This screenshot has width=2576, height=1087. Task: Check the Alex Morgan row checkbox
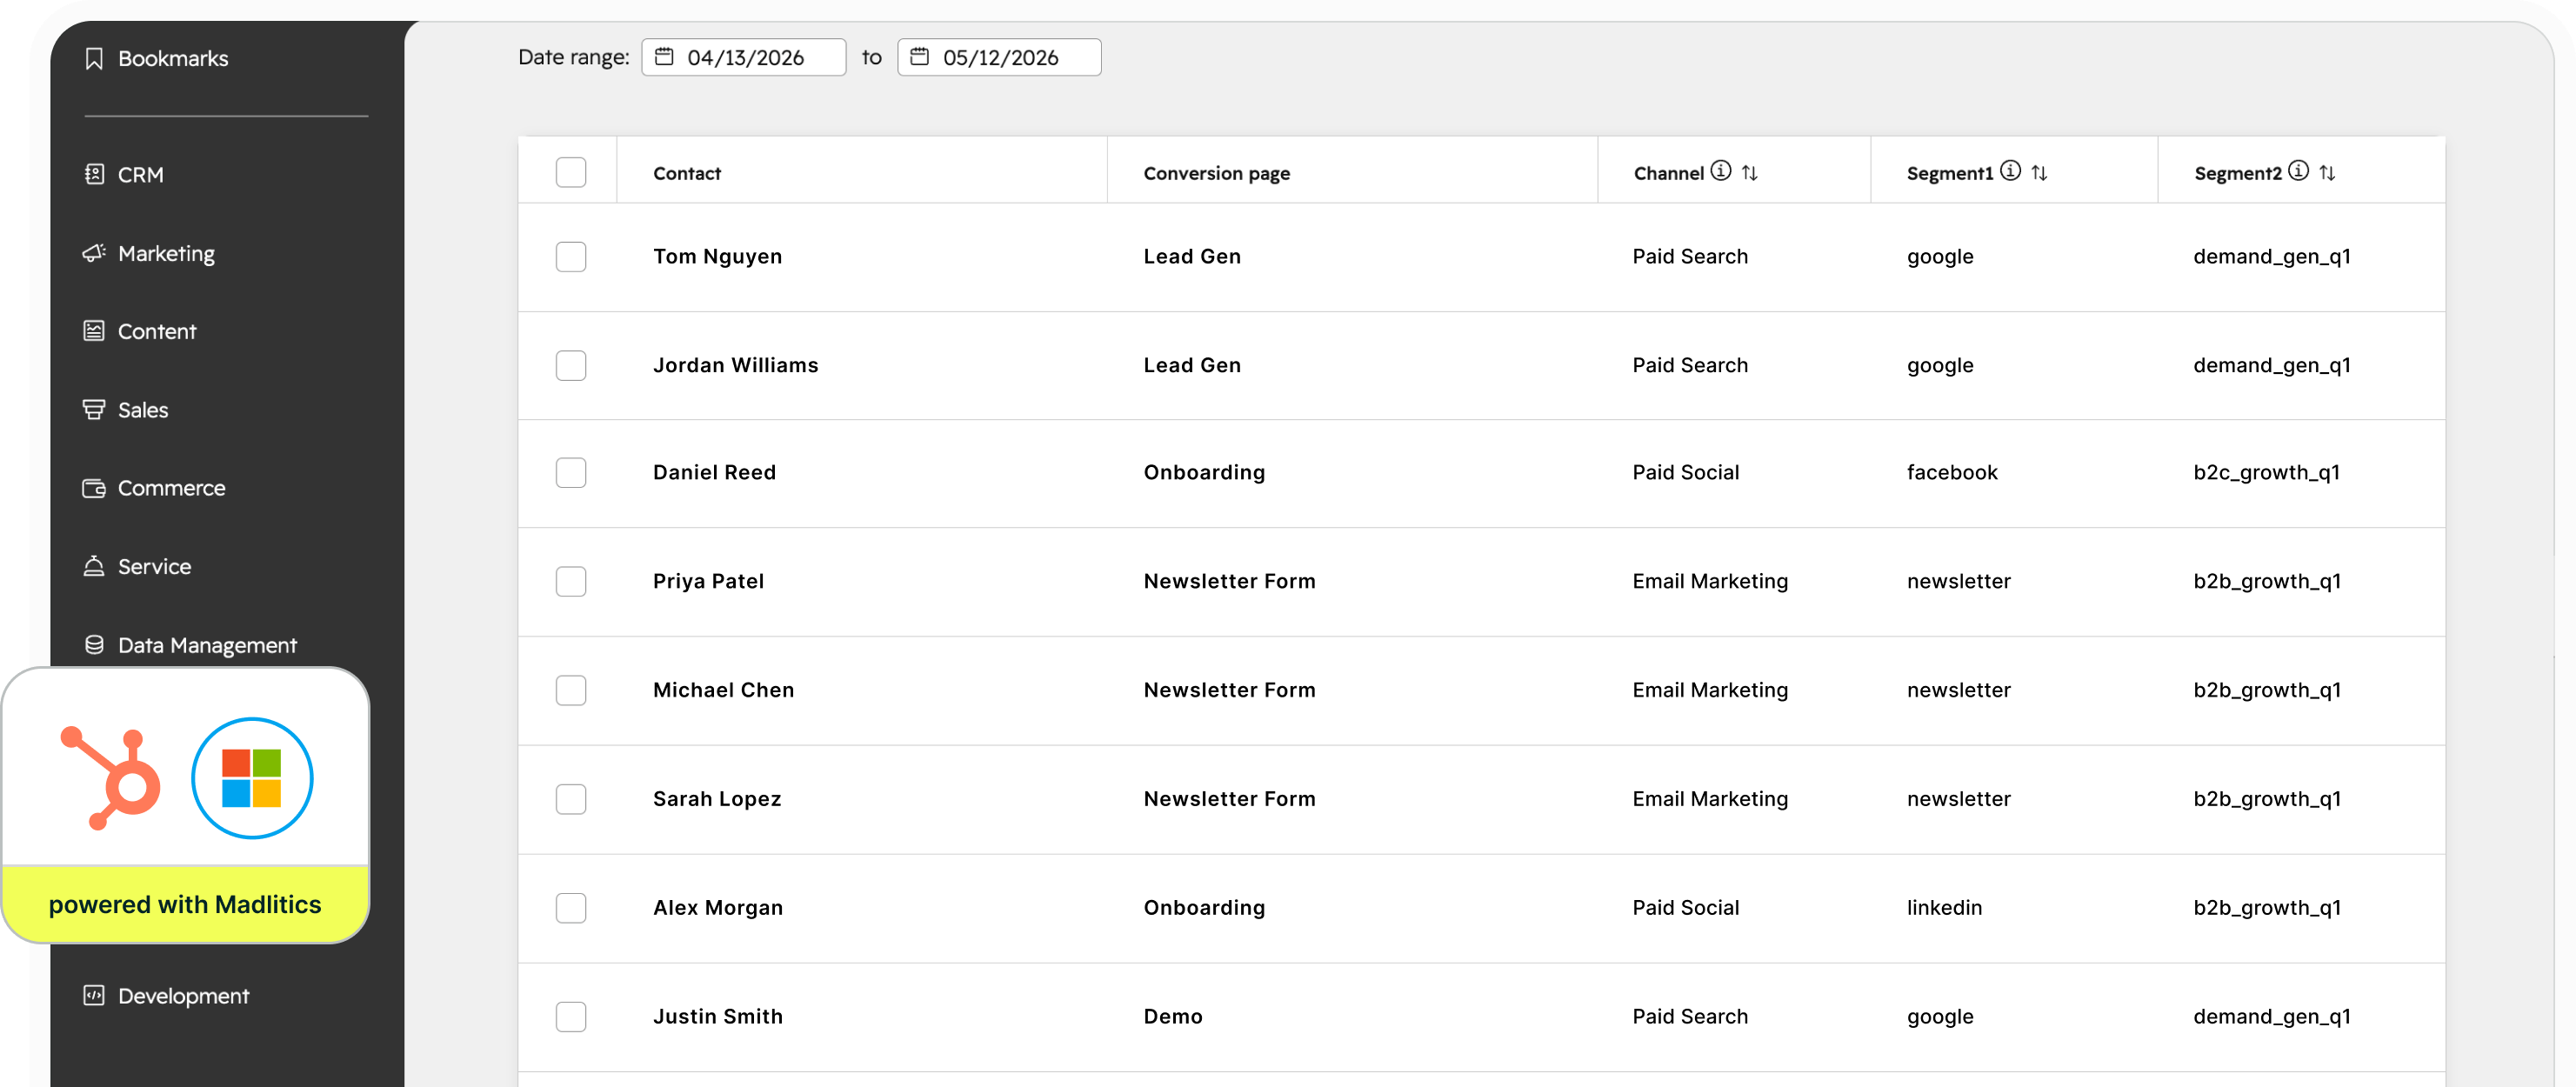(x=571, y=908)
